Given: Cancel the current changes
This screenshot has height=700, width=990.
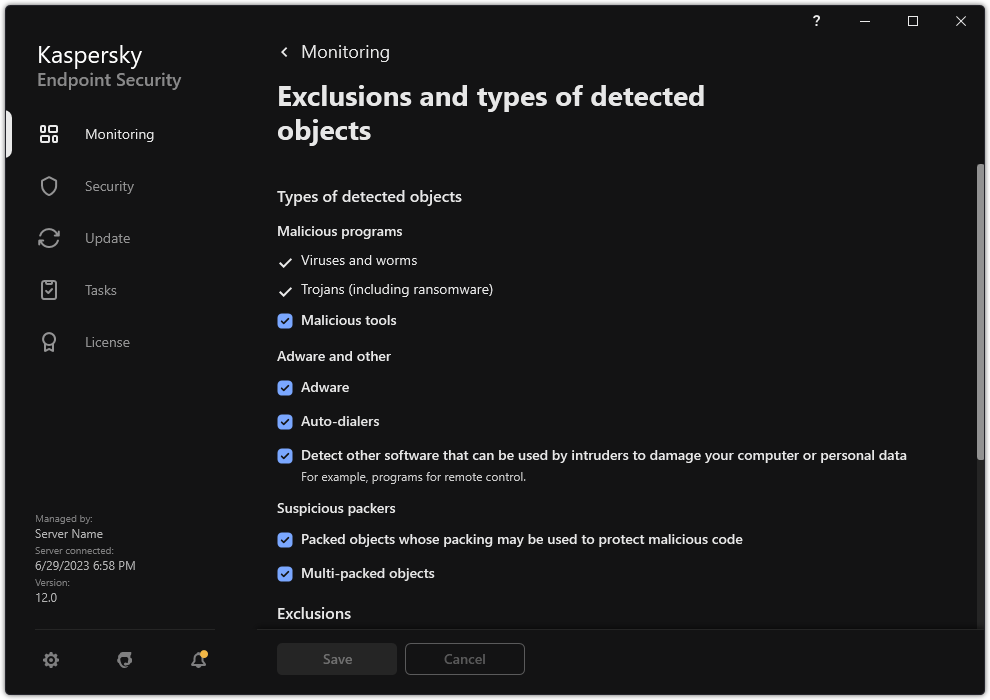Looking at the screenshot, I should [x=464, y=659].
